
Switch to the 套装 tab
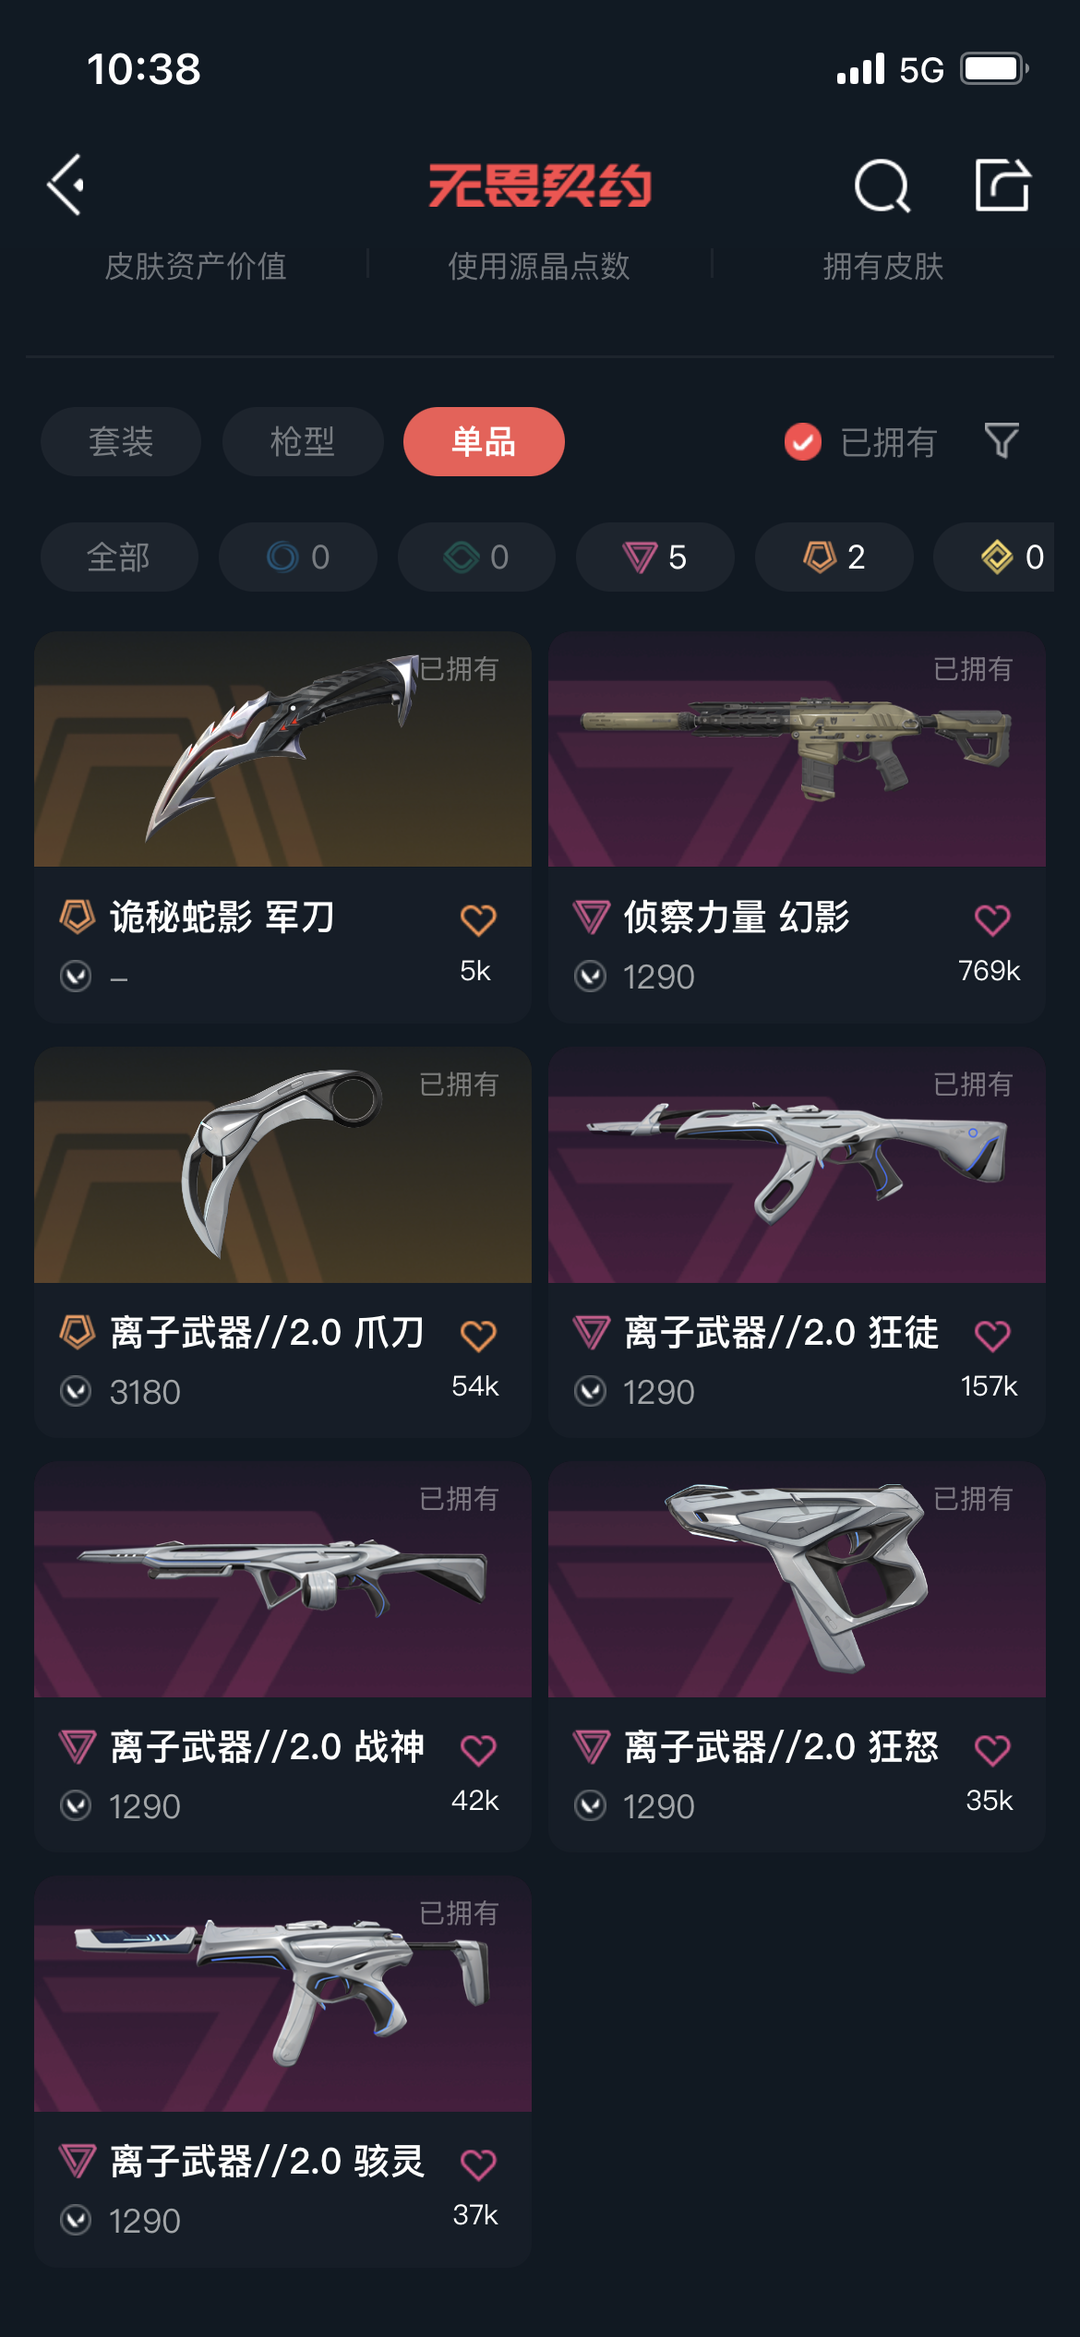coord(121,441)
